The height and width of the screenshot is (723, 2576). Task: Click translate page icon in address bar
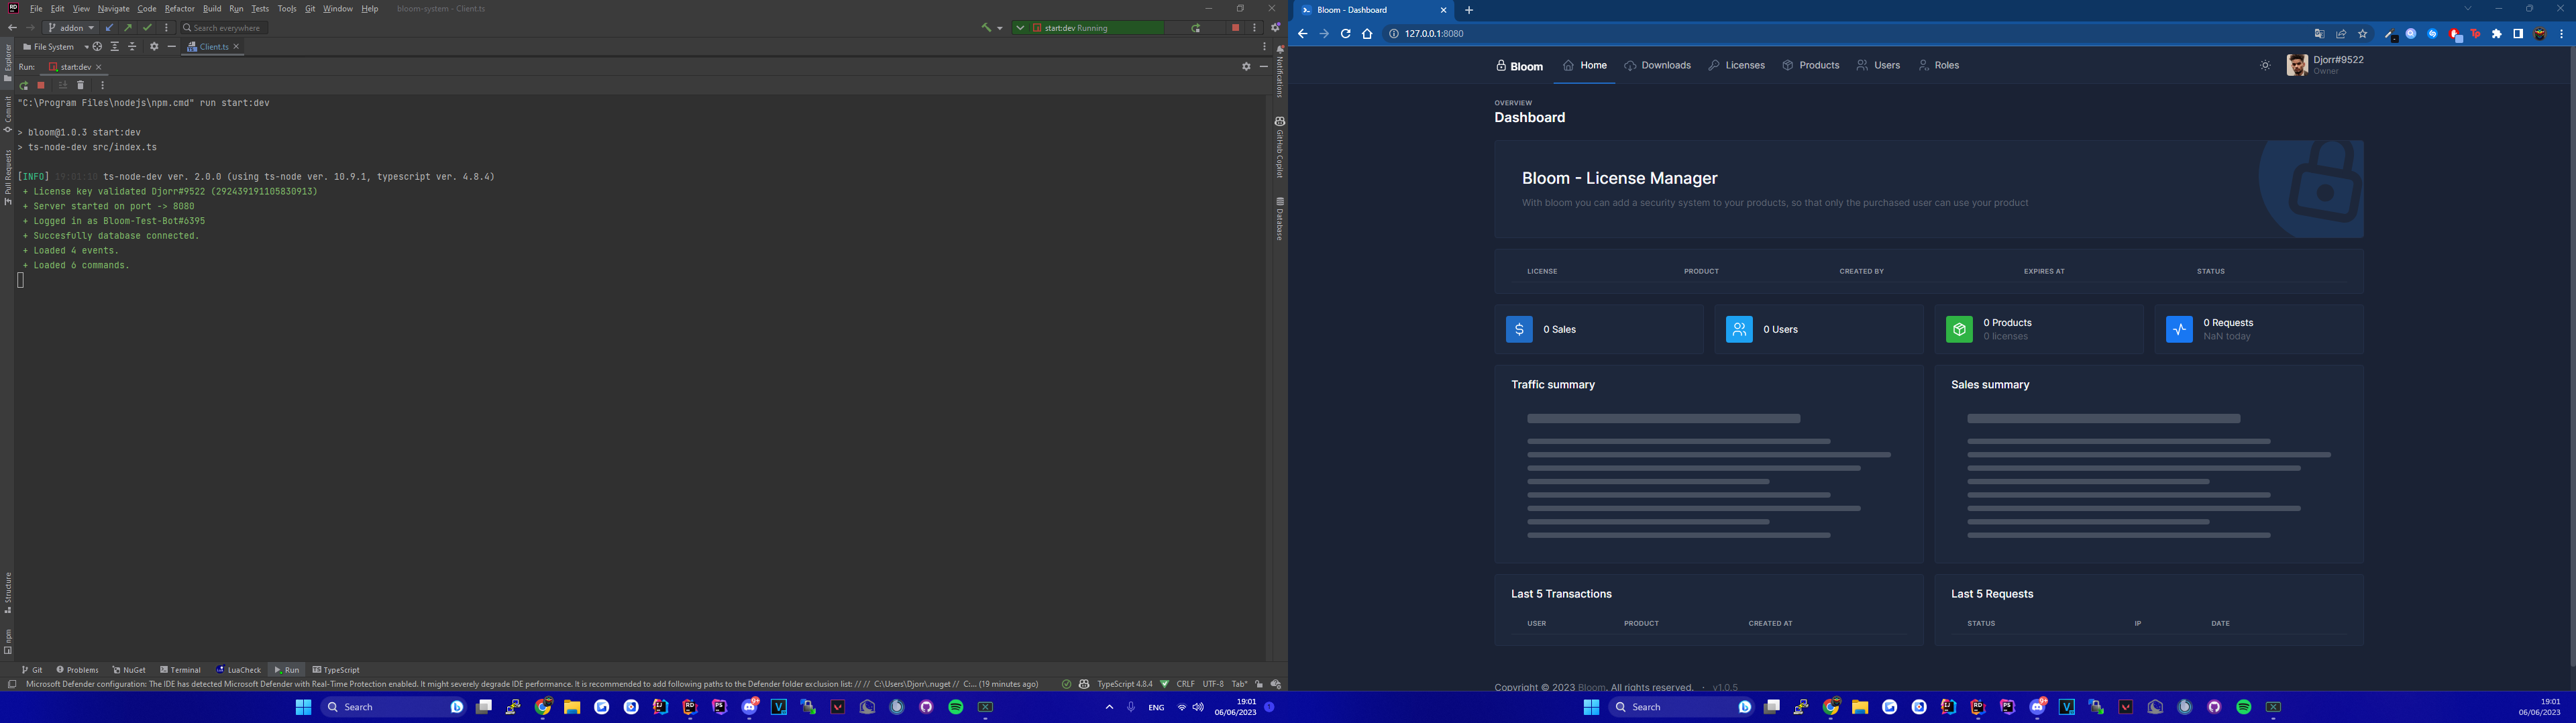[2319, 34]
